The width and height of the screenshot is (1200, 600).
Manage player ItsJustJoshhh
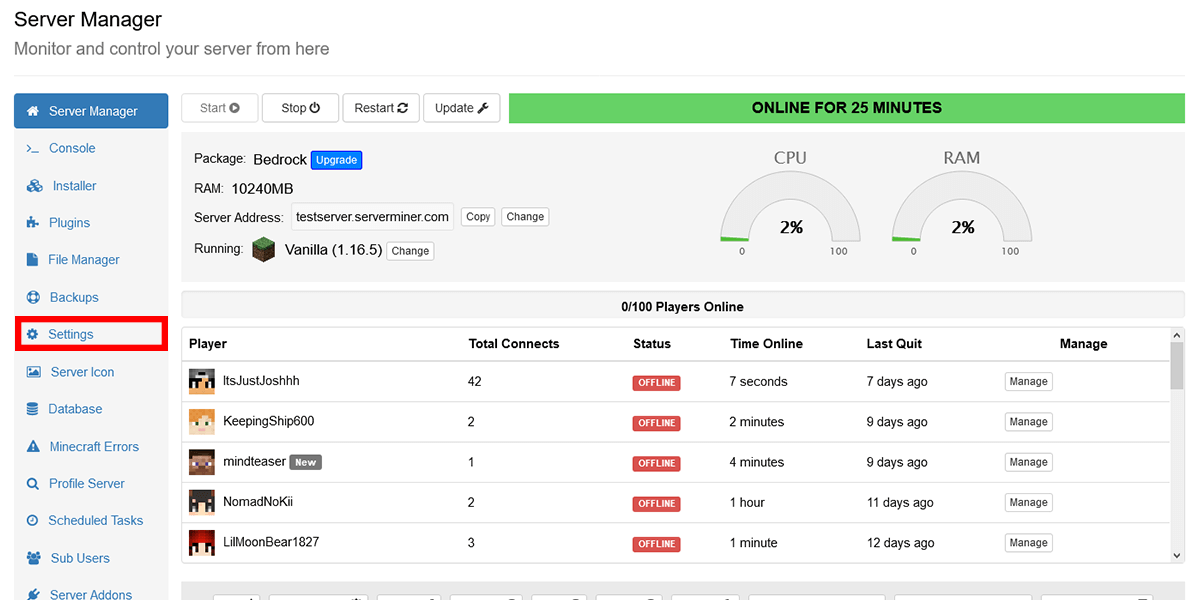coord(1028,381)
